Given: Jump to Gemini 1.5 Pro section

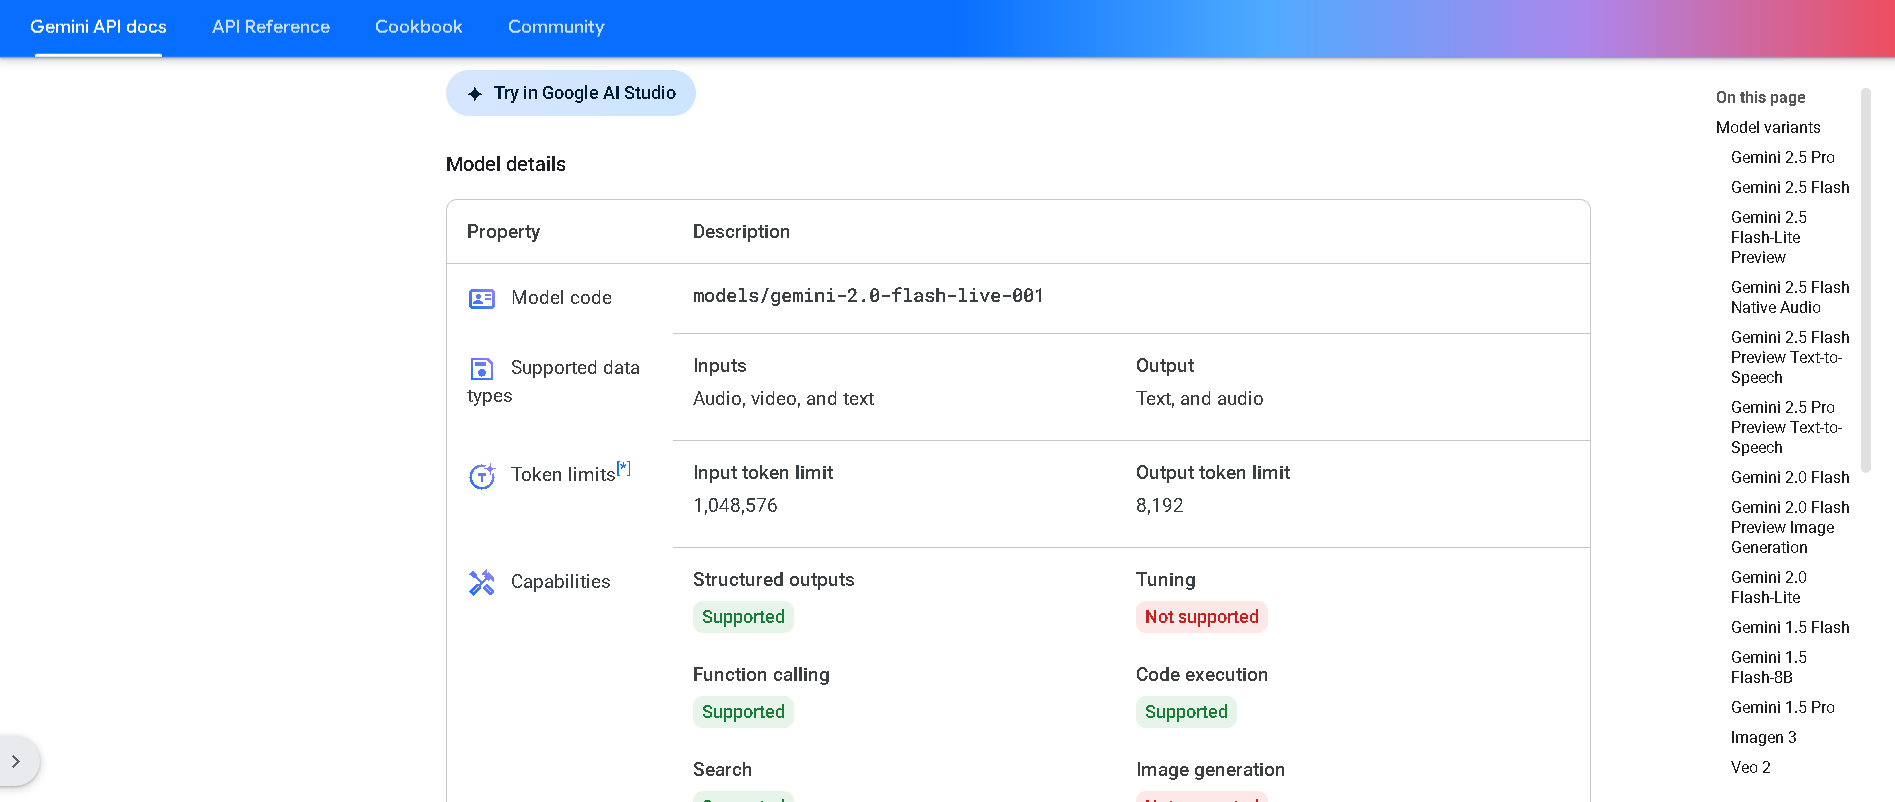Looking at the screenshot, I should pos(1783,707).
